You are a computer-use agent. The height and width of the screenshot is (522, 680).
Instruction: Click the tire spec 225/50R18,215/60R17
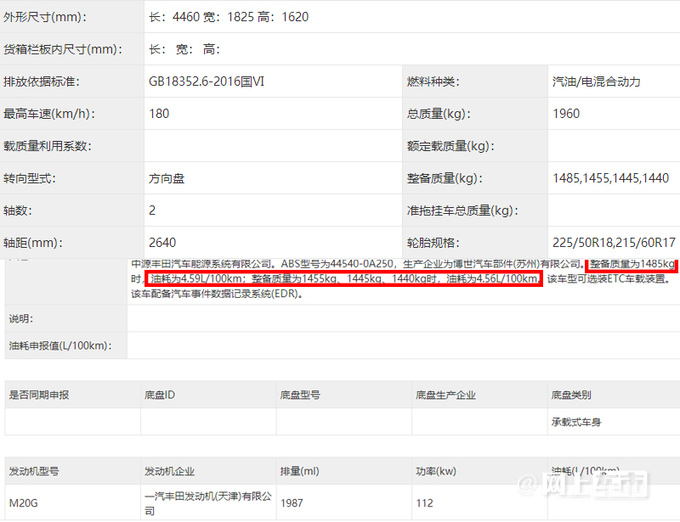(x=613, y=243)
